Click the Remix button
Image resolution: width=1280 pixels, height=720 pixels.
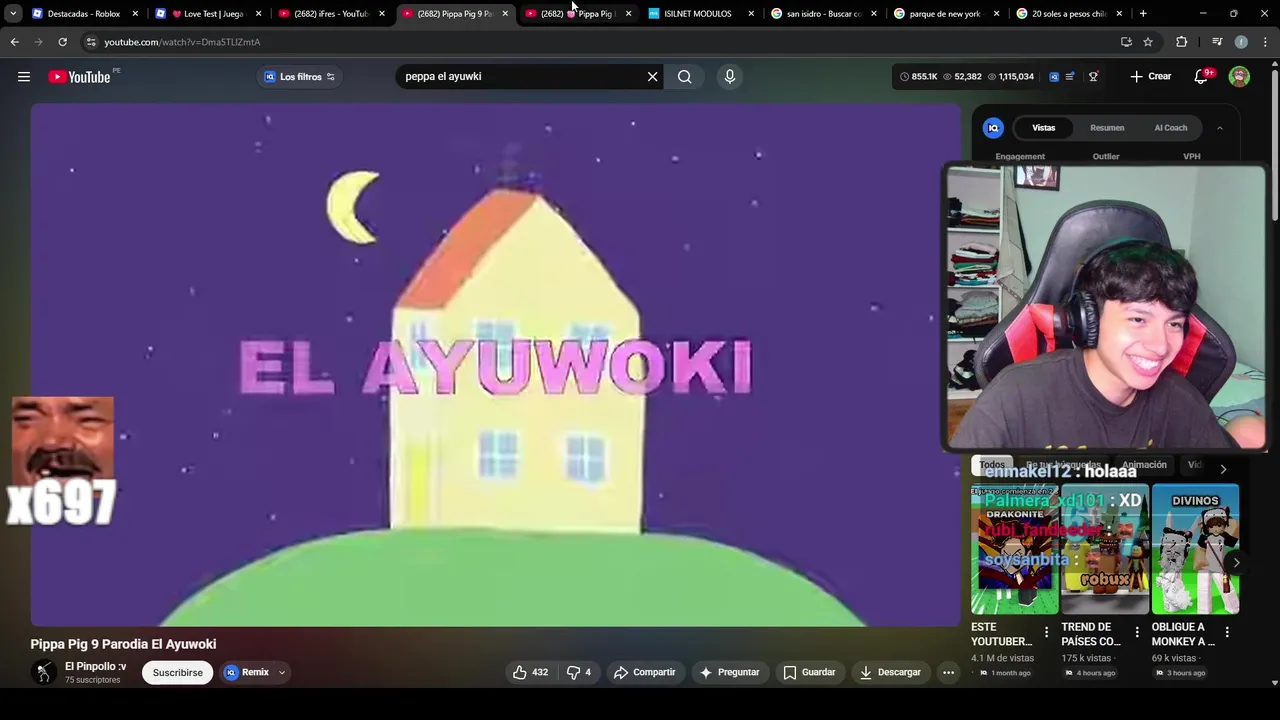point(246,673)
